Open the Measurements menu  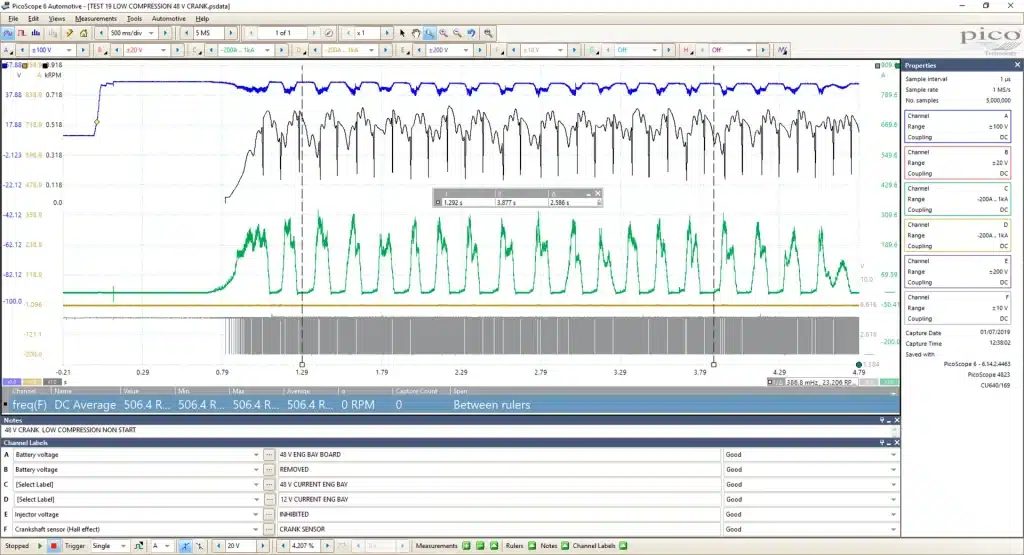coord(95,19)
